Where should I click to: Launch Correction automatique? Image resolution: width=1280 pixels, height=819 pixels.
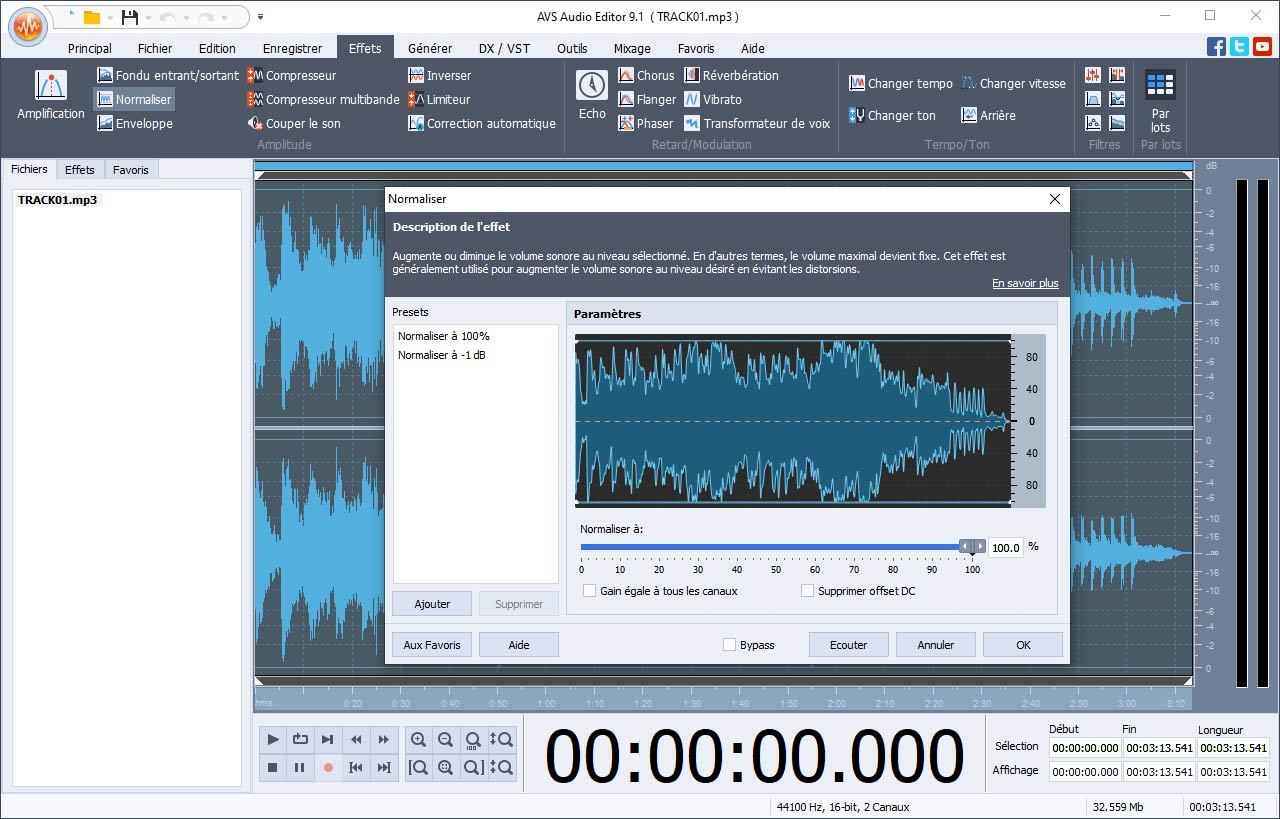tap(482, 123)
